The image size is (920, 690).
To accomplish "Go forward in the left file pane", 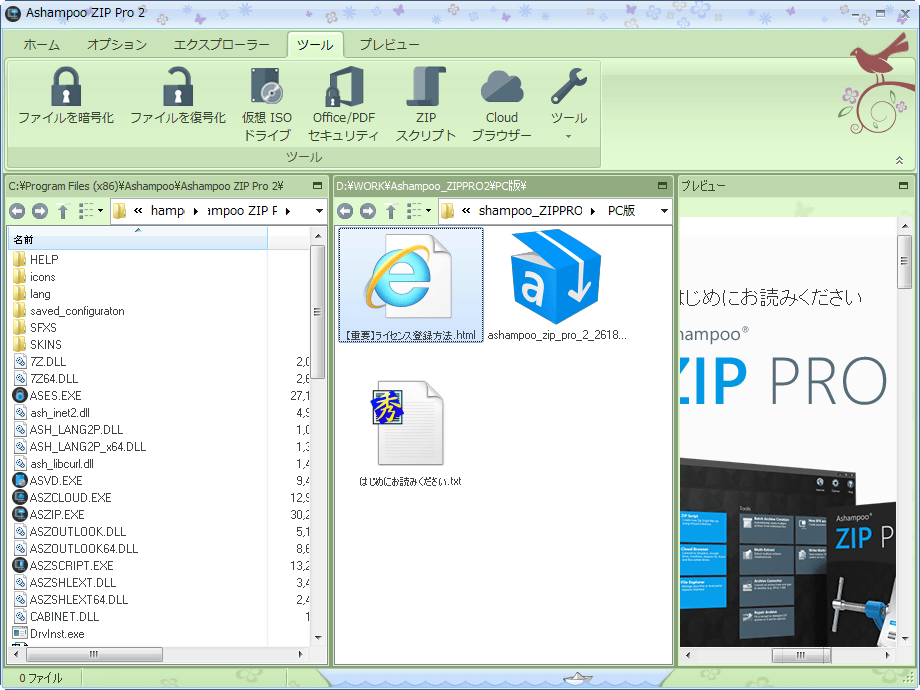I will coord(40,211).
